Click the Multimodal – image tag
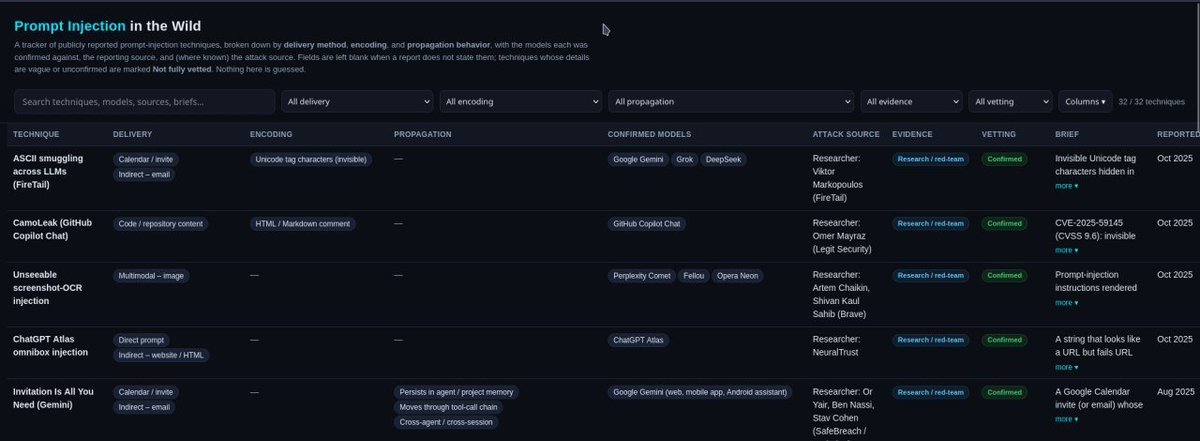The width and height of the screenshot is (1200, 441). point(151,275)
